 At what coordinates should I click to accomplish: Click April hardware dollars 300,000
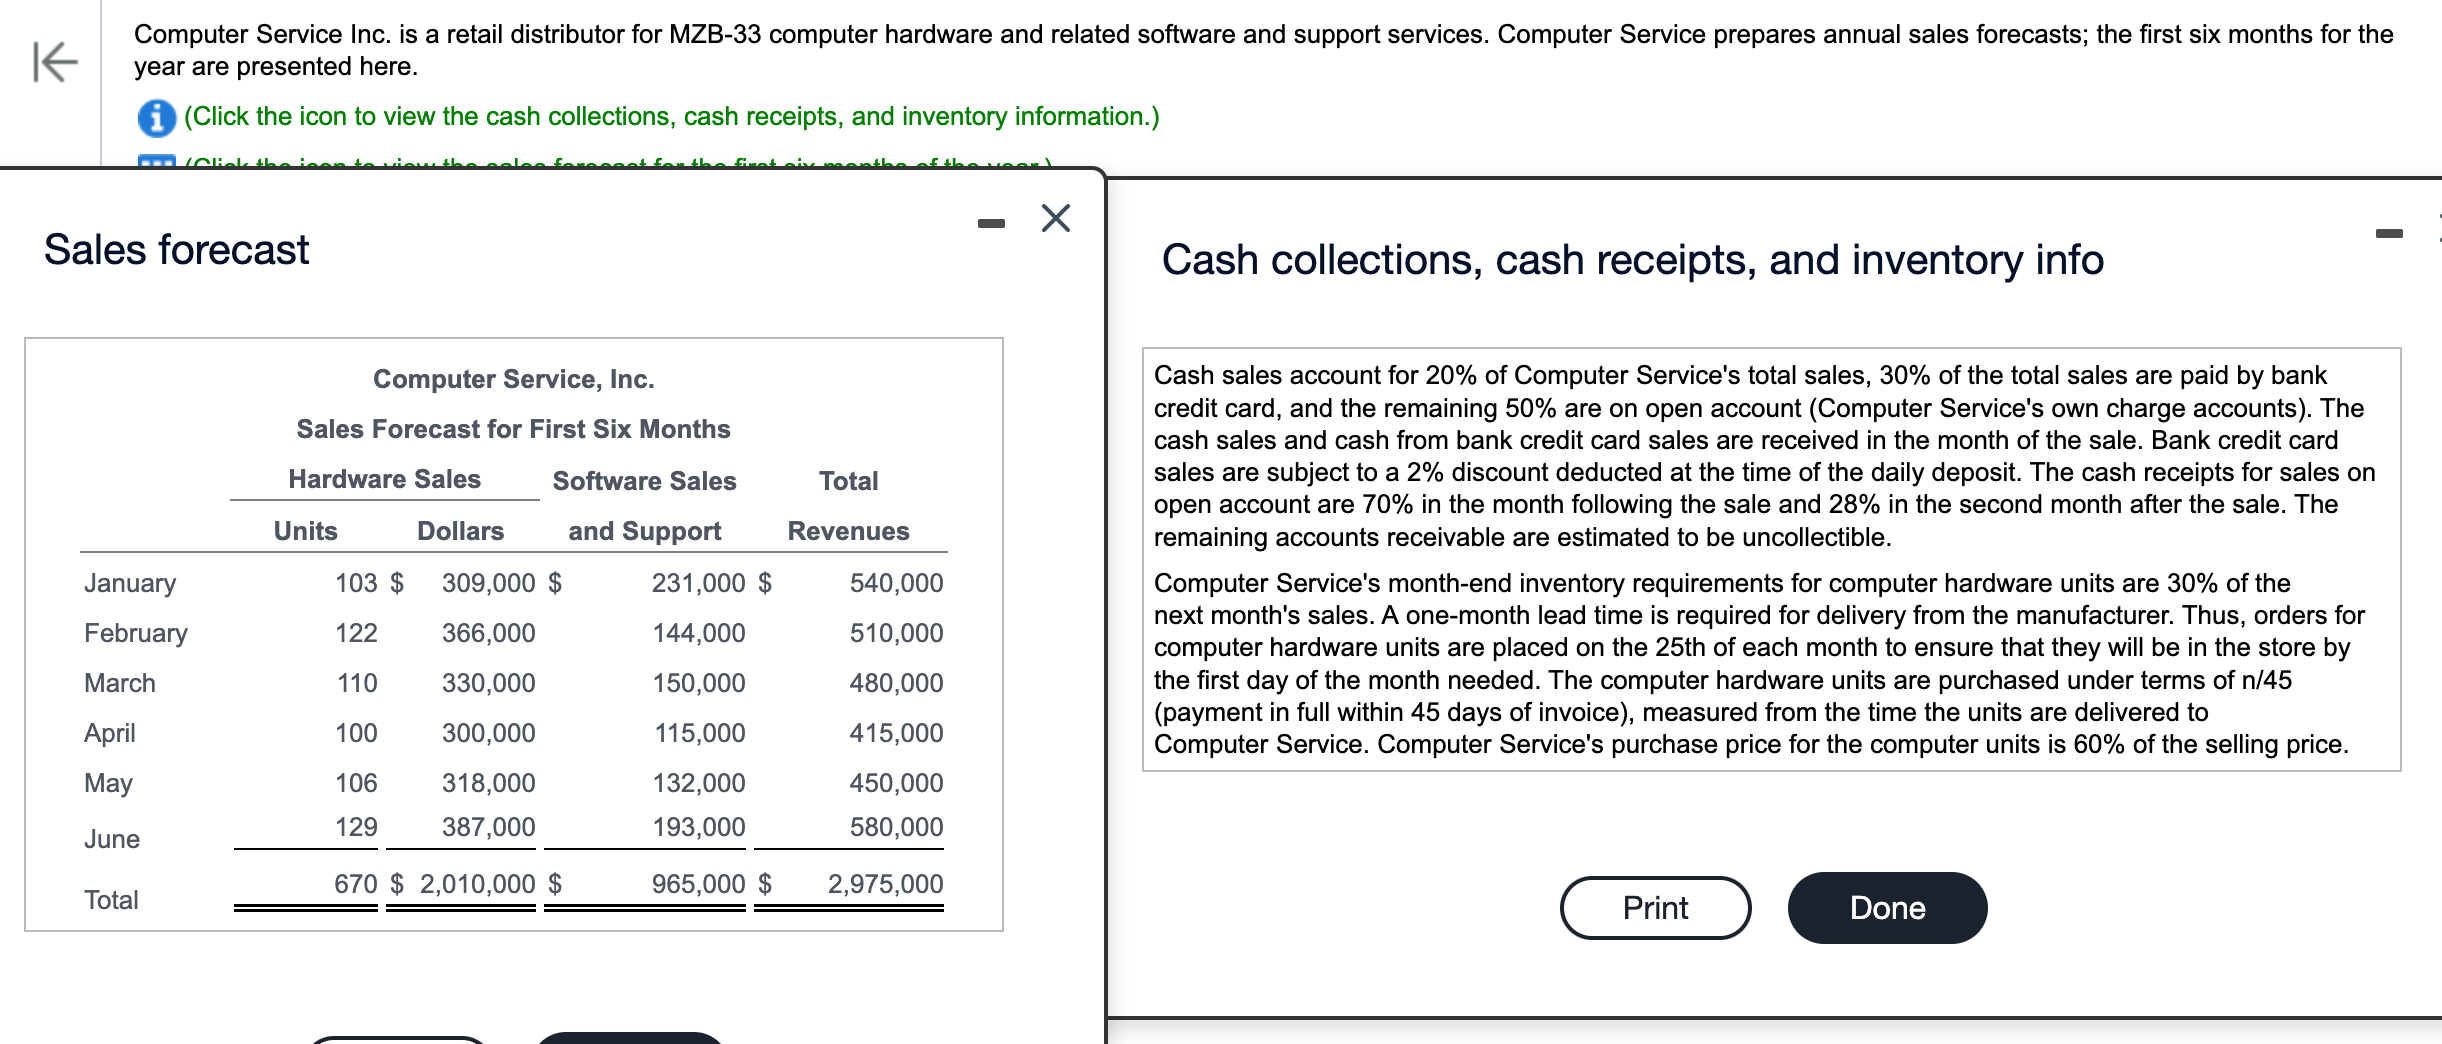click(489, 733)
